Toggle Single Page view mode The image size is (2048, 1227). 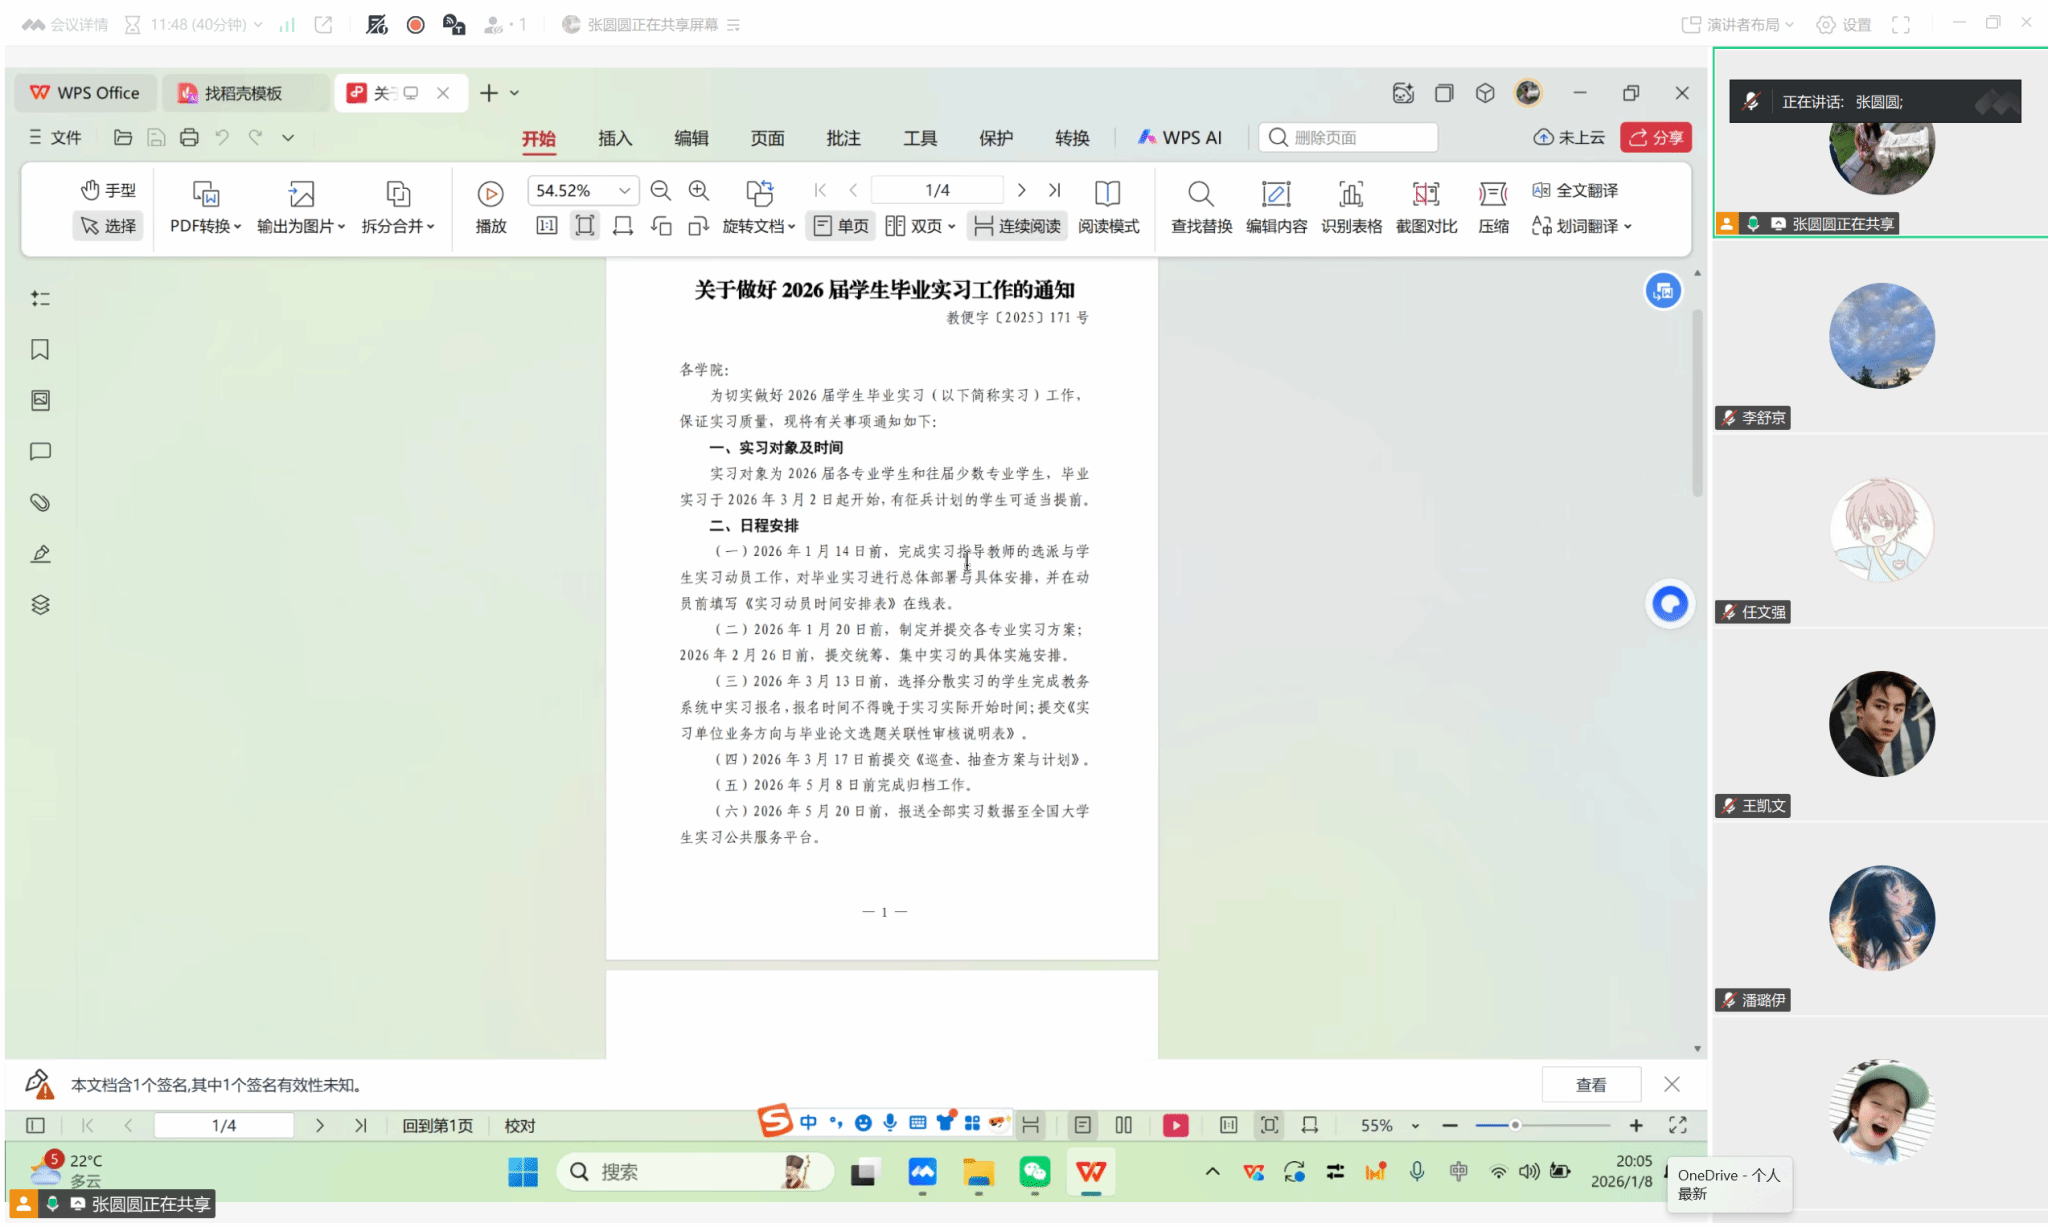pos(841,226)
